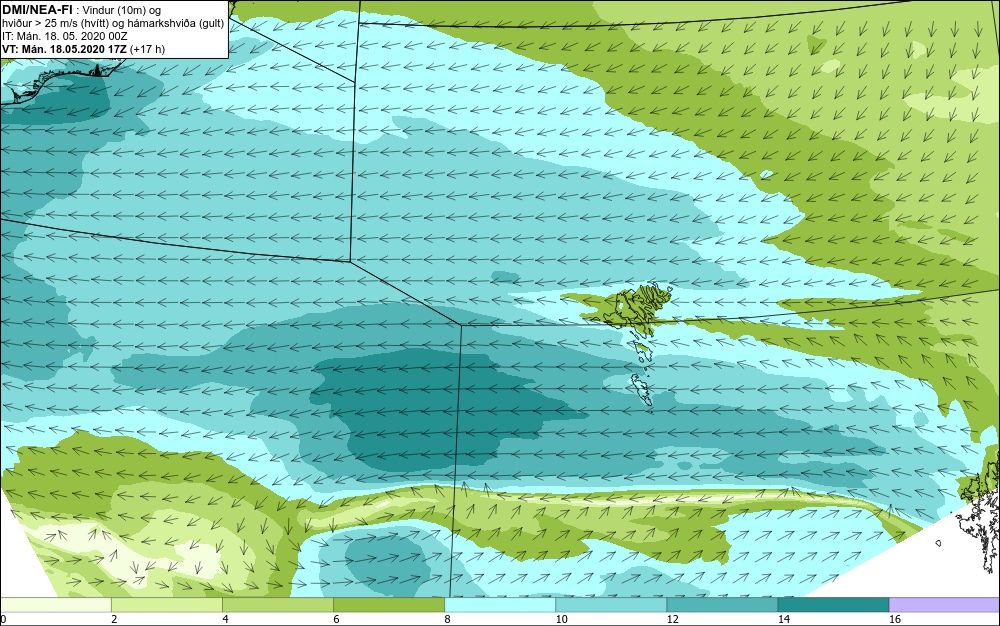Click the 12–14 m/s teal legend swatch

click(721, 604)
